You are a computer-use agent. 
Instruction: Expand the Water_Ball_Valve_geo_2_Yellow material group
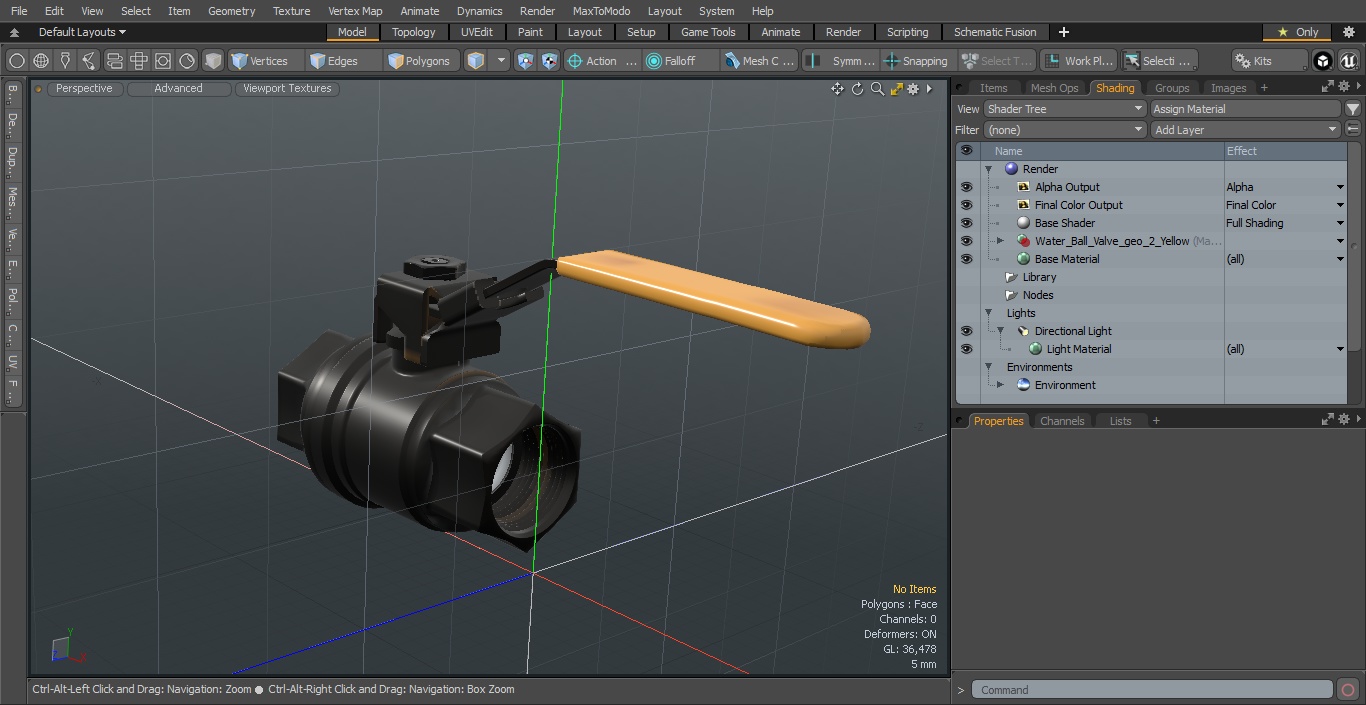tap(1000, 241)
